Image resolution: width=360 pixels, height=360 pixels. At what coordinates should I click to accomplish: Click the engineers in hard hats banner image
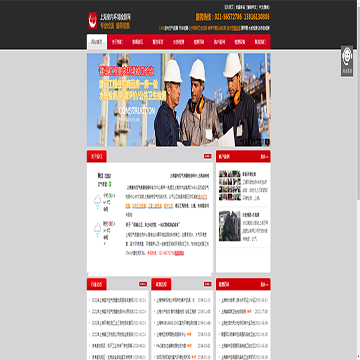coord(179,100)
